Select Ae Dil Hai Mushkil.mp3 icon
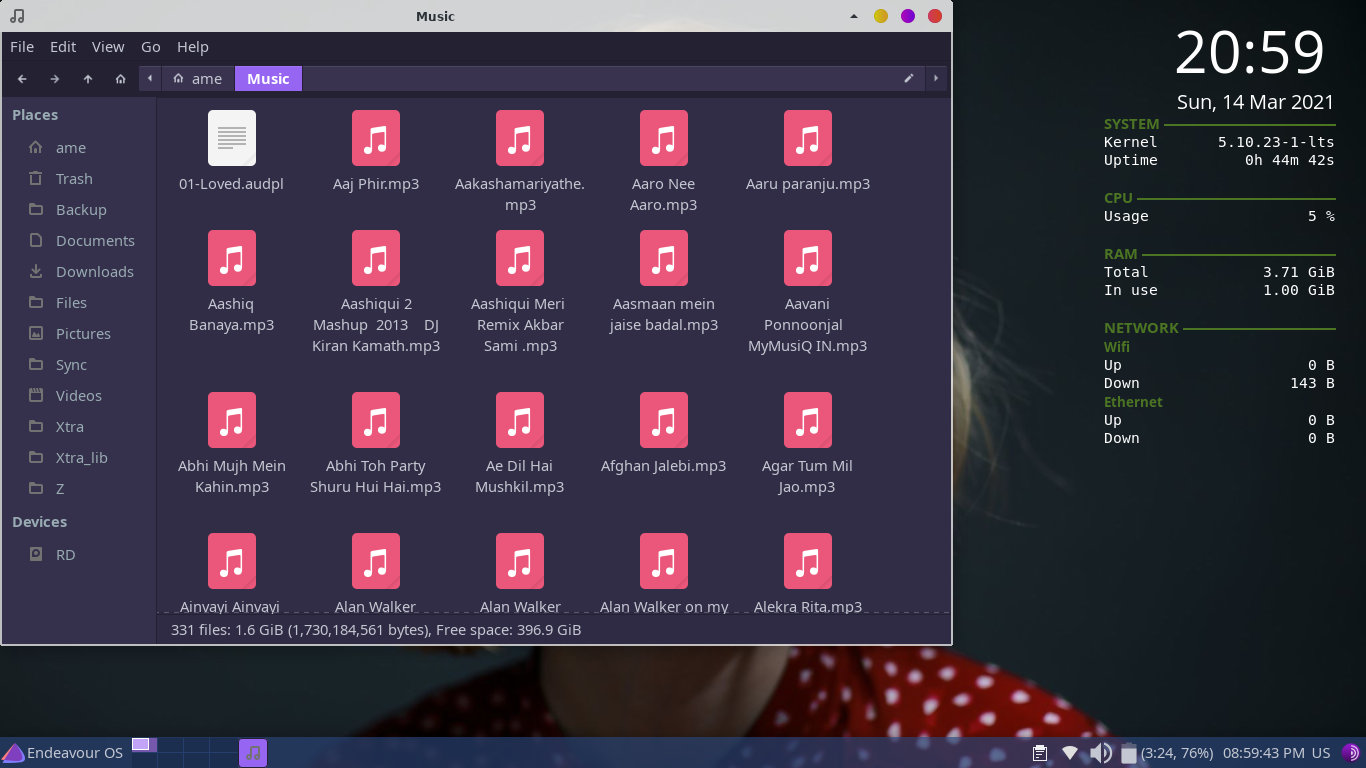The height and width of the screenshot is (768, 1366). 520,420
